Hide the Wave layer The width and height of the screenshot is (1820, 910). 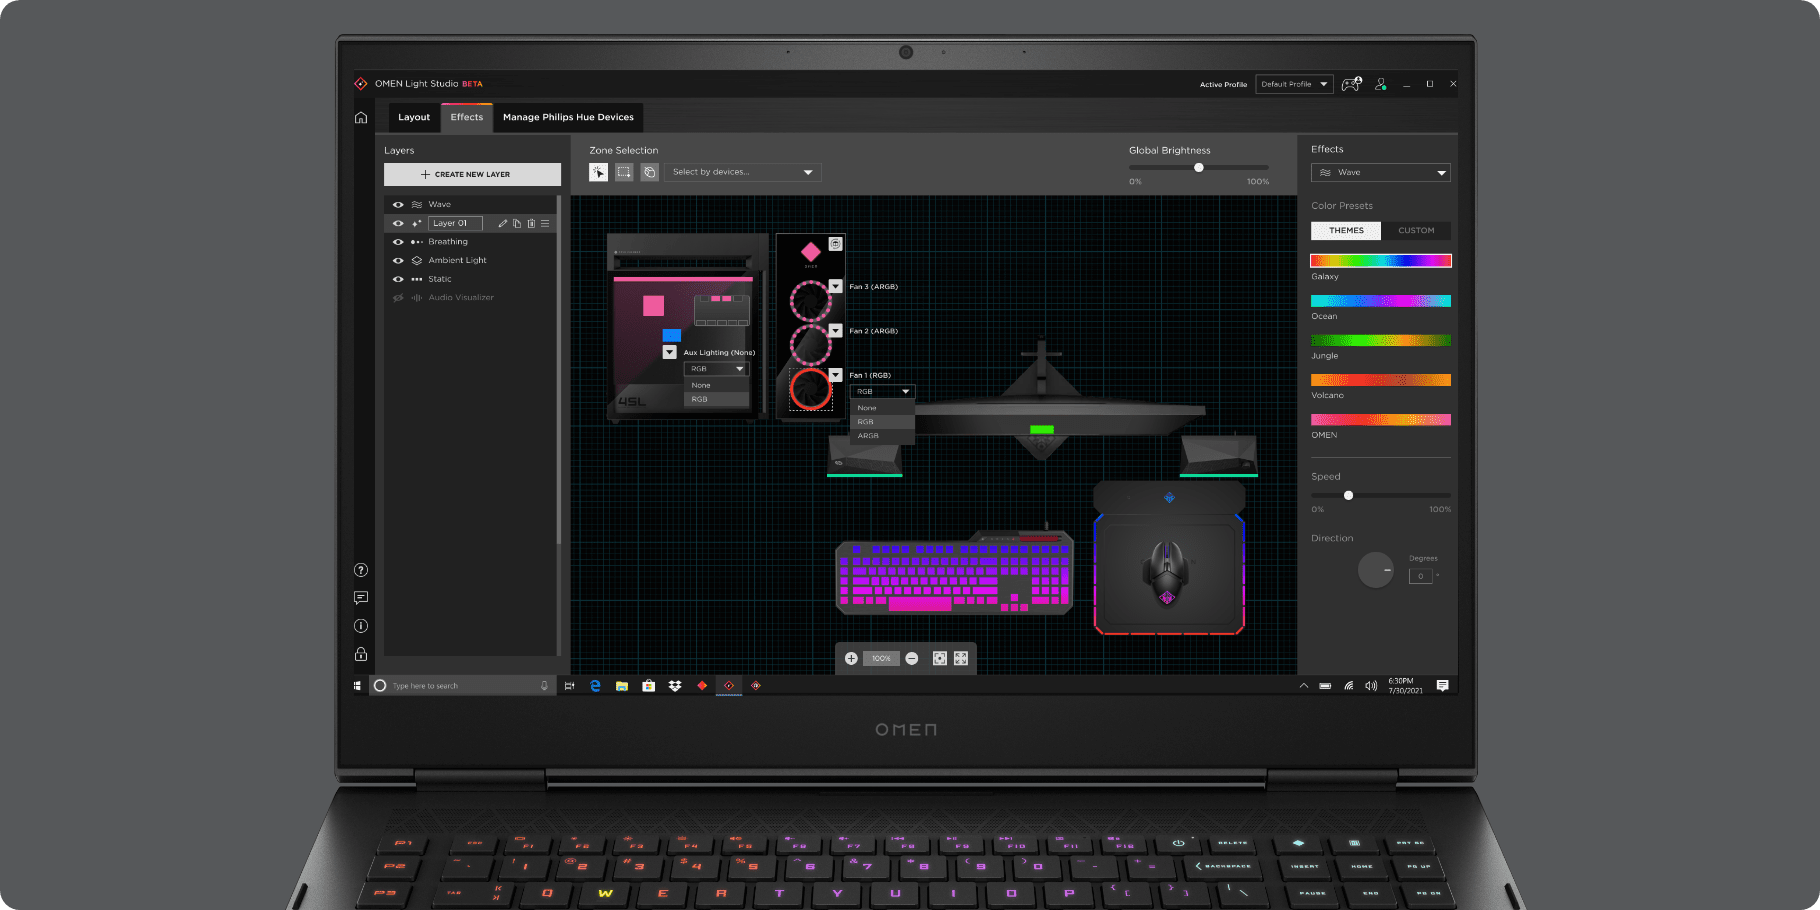pos(398,205)
